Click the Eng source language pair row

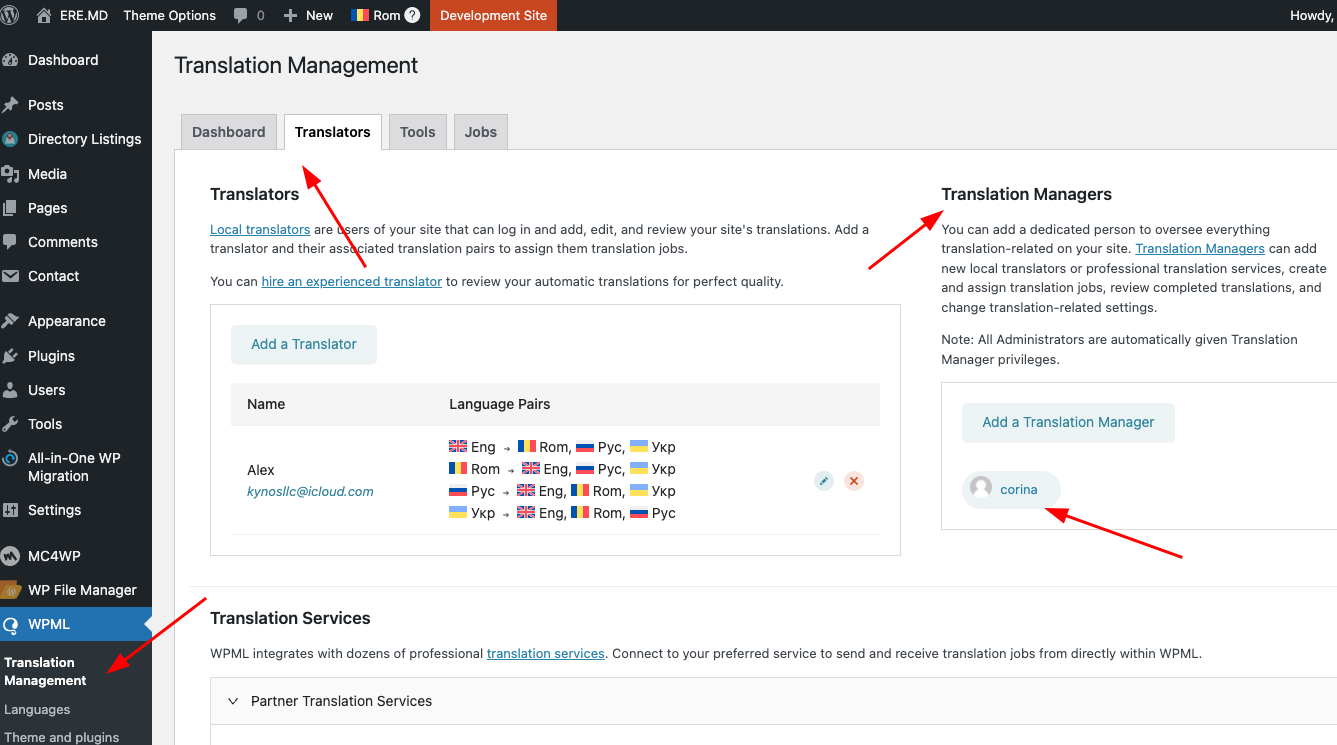(562, 447)
